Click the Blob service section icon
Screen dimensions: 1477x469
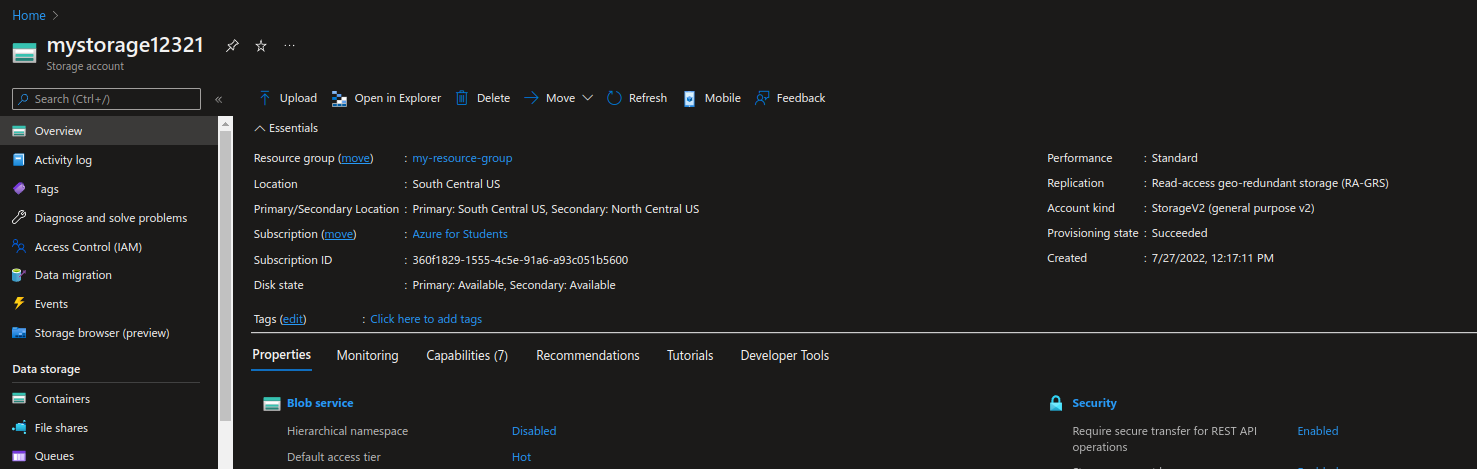[271, 404]
